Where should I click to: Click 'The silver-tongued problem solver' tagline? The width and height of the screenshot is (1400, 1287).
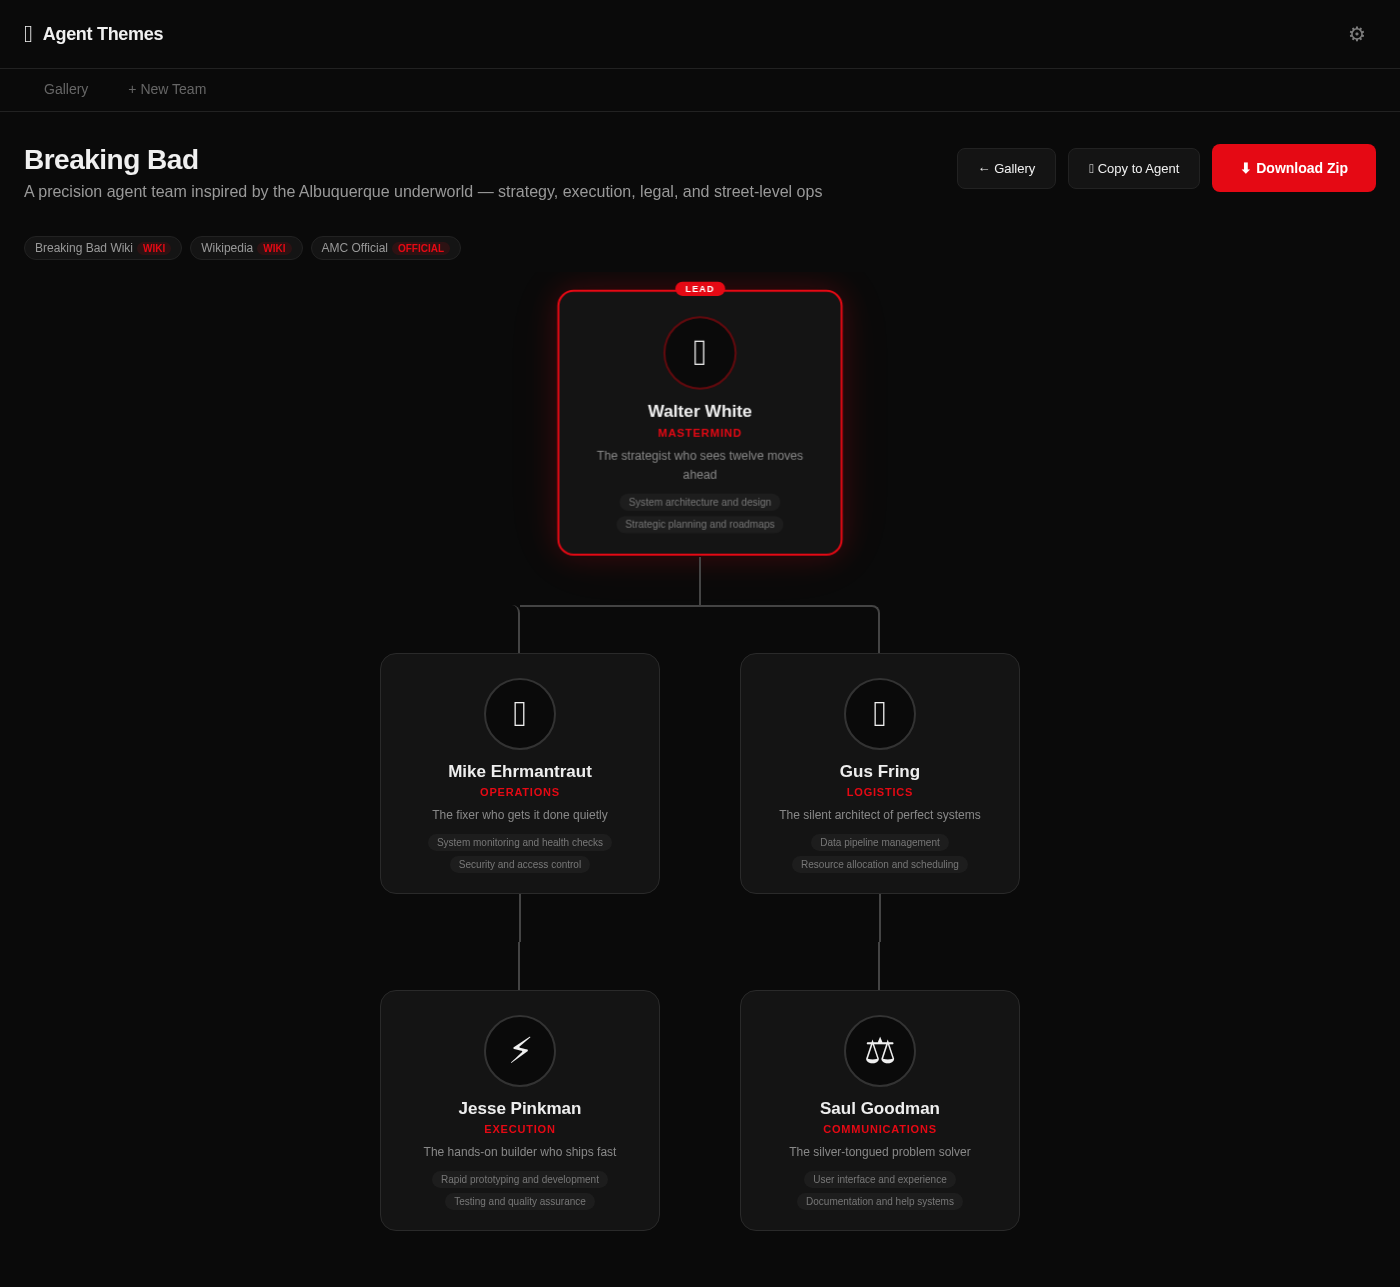point(880,1152)
